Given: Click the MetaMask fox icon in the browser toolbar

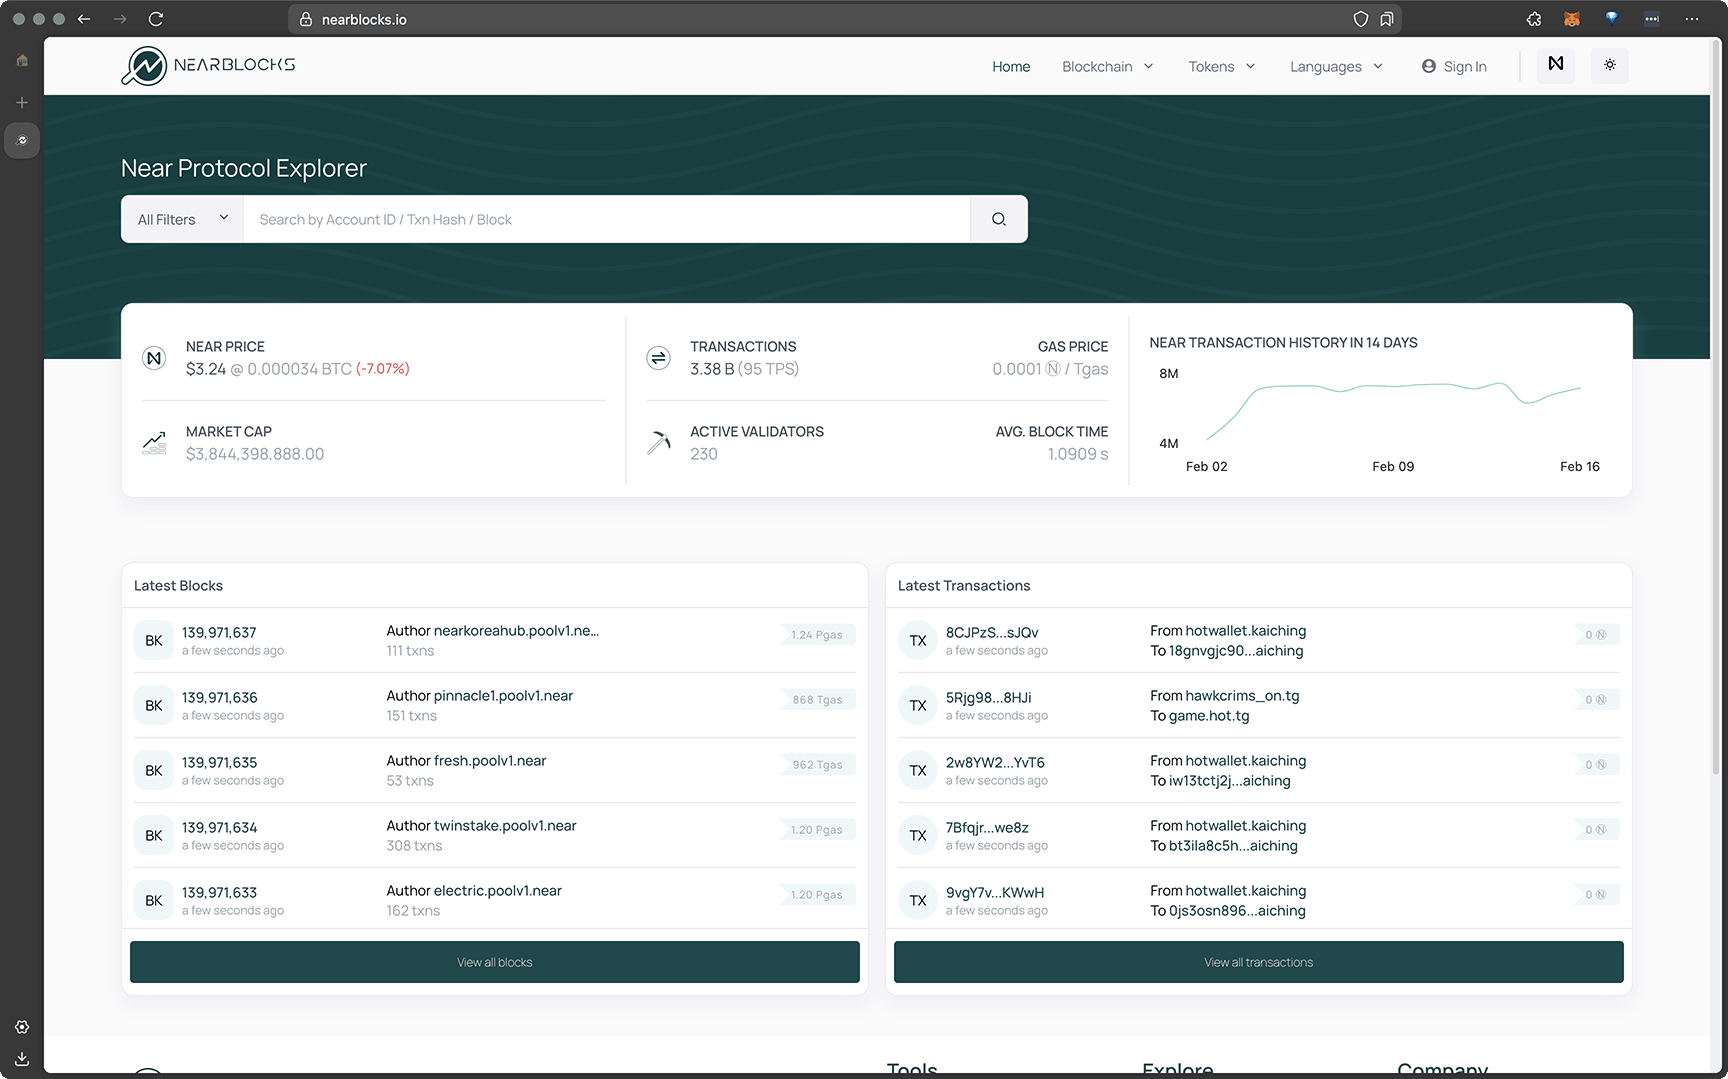Looking at the screenshot, I should coord(1572,18).
